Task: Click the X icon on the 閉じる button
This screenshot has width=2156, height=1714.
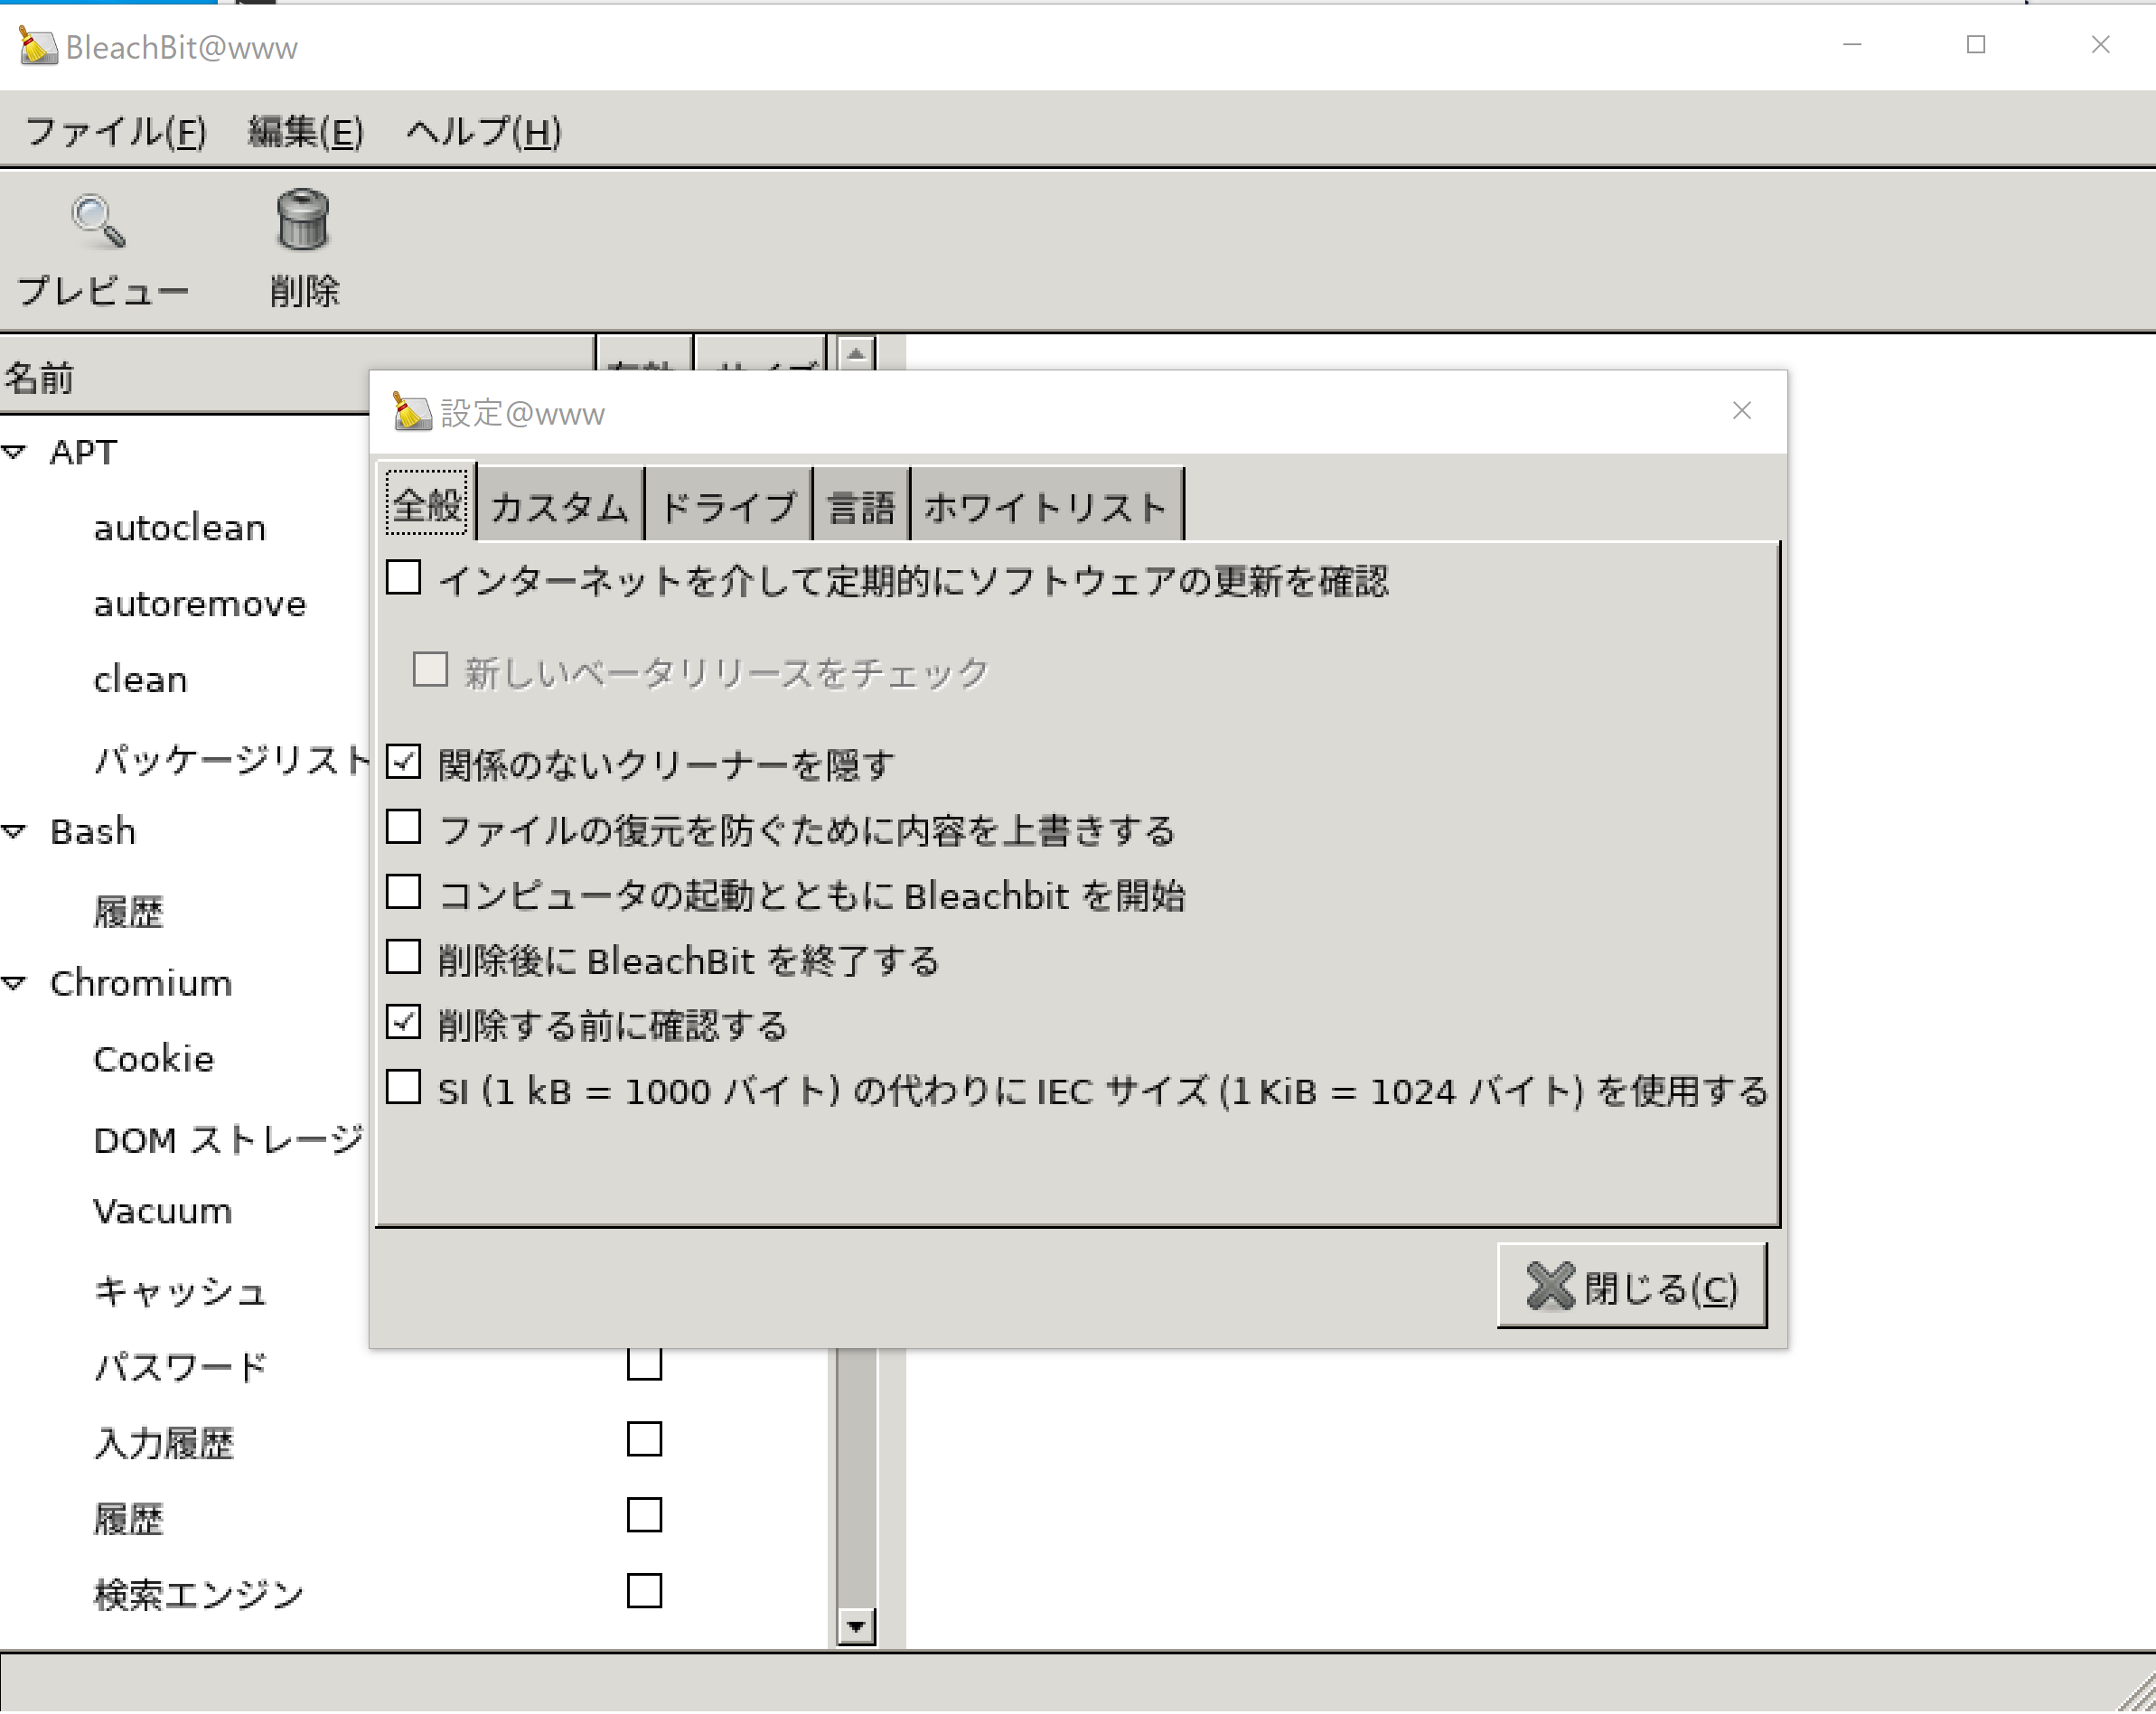Action: coord(1550,1286)
